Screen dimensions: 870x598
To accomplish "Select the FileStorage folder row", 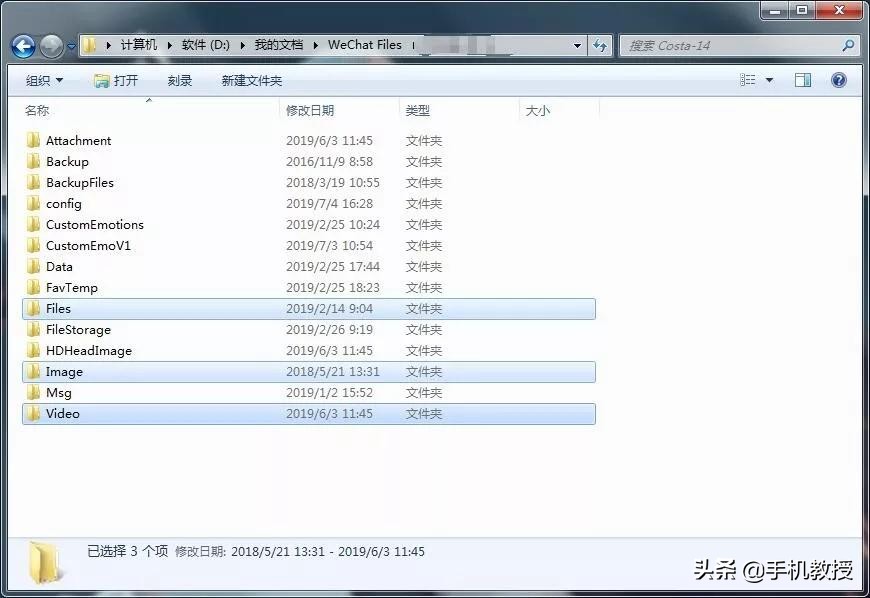I will (308, 330).
